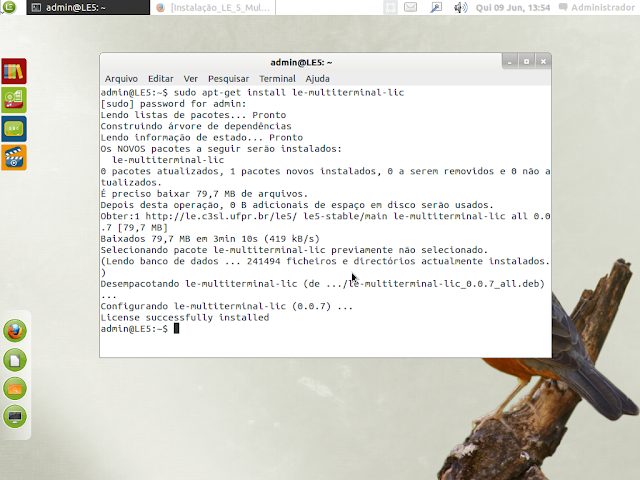Viewport: 640px width, 480px height.
Task: Click the 'Baixados 79,7 MB em 3min 10s' line
Action: pos(210,239)
